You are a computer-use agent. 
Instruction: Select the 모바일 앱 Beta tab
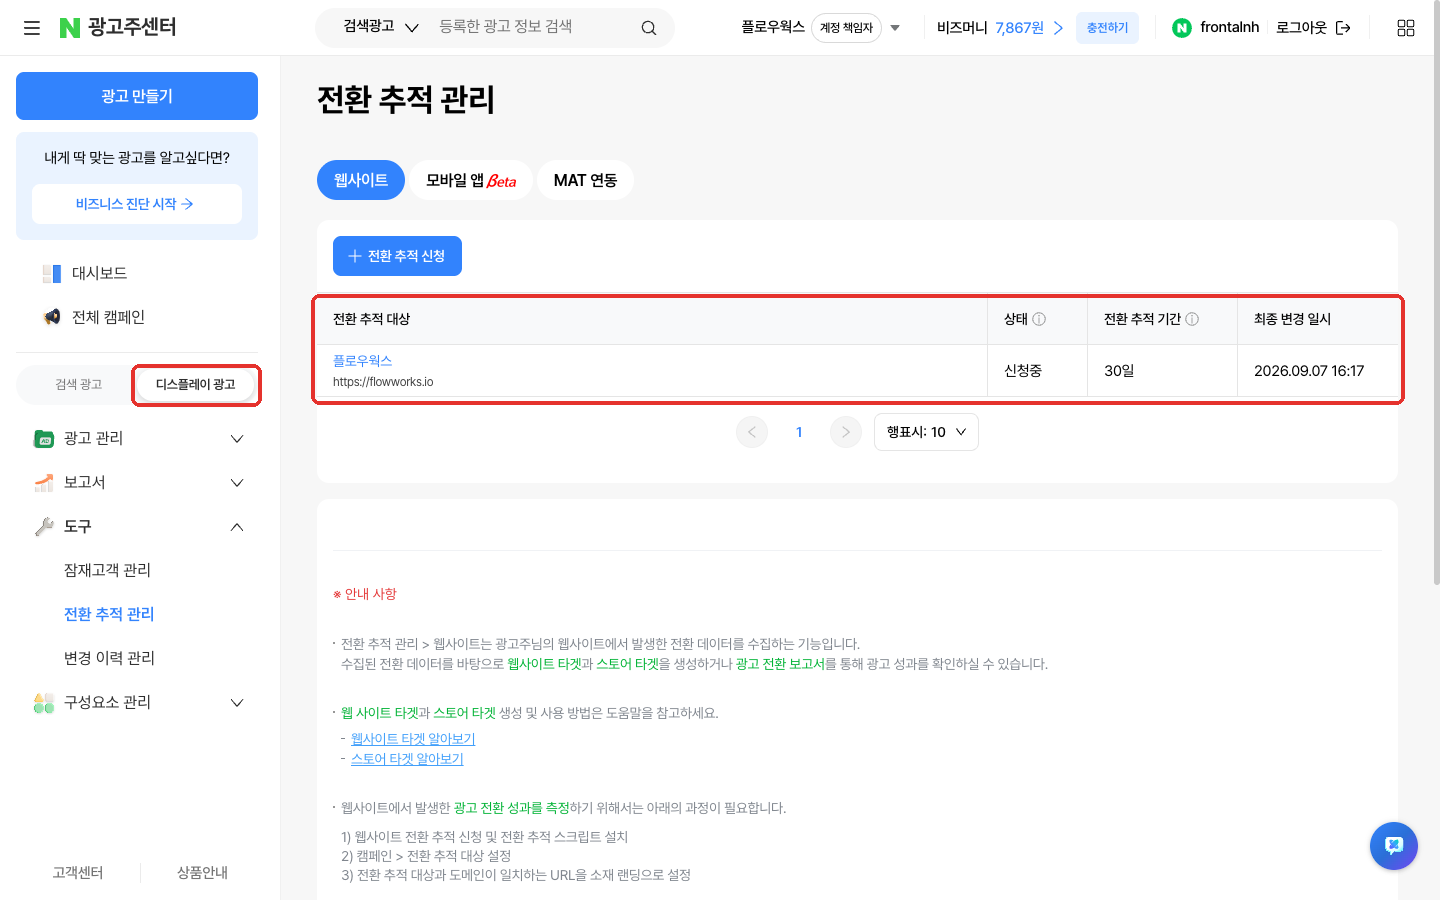pos(471,180)
